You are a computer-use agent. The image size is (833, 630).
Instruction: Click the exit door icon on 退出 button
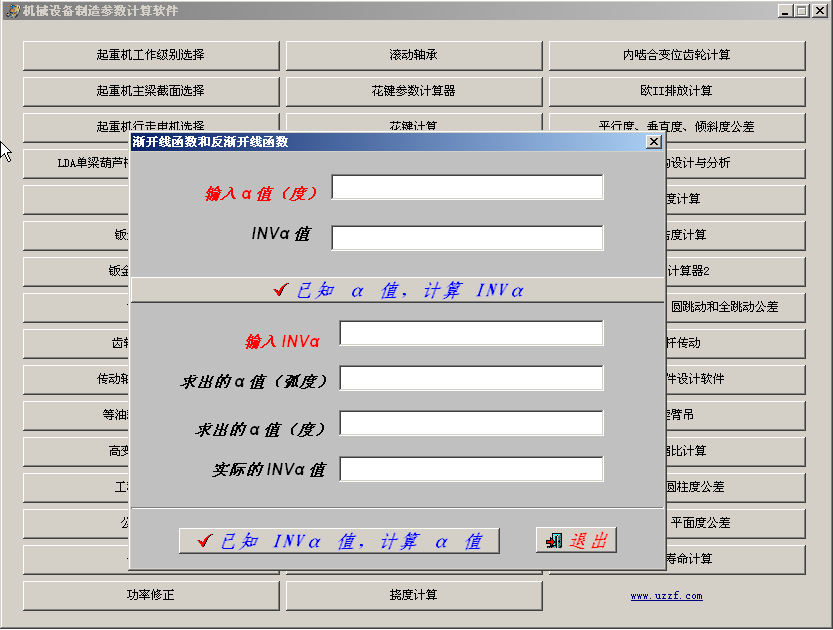pyautogui.click(x=554, y=541)
